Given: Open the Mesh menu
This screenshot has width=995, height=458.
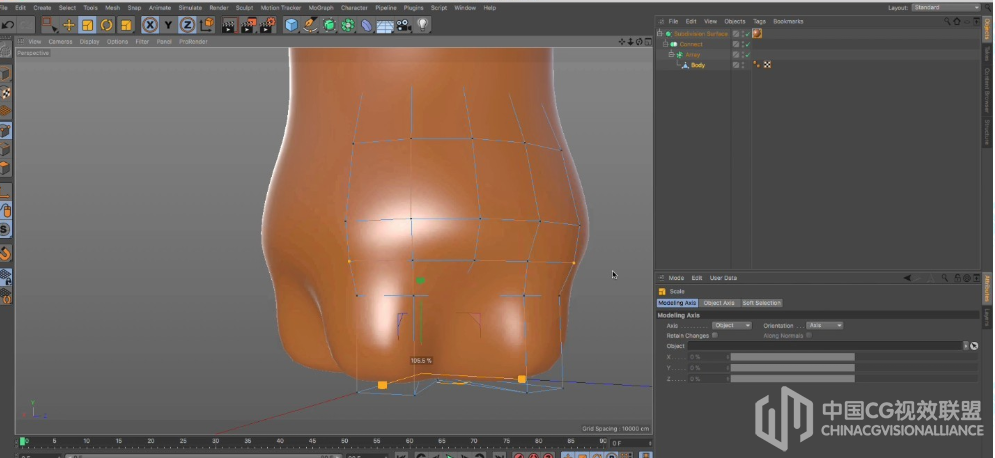Looking at the screenshot, I should (x=112, y=8).
